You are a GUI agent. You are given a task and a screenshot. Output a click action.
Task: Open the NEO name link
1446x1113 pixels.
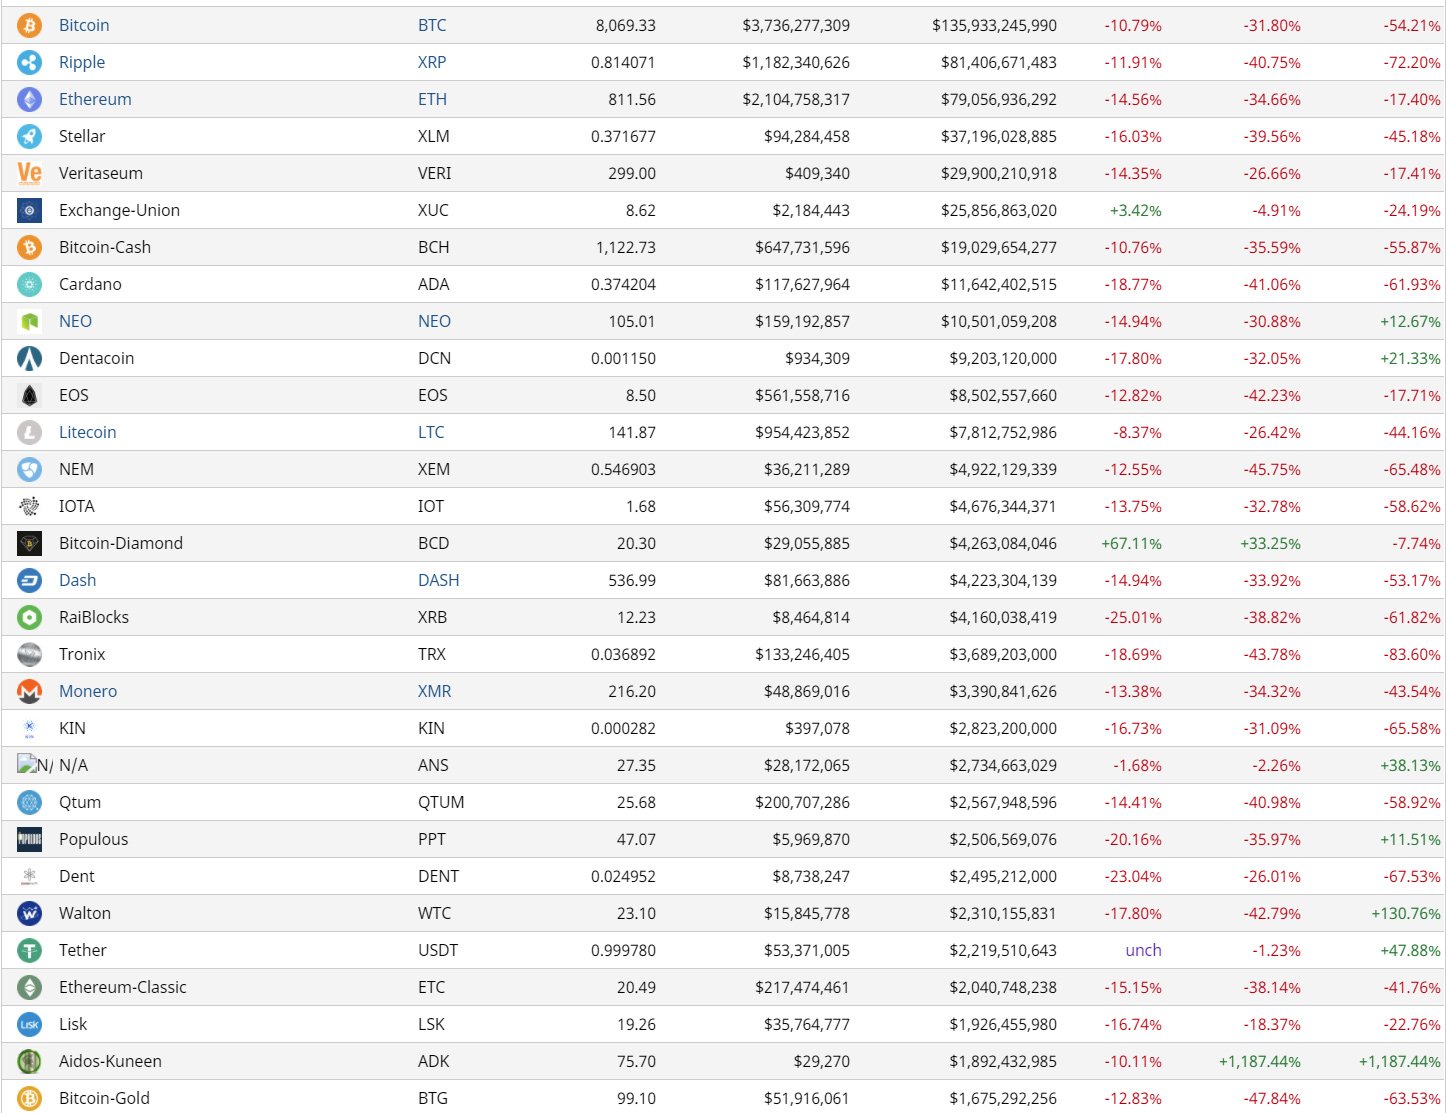tap(75, 321)
